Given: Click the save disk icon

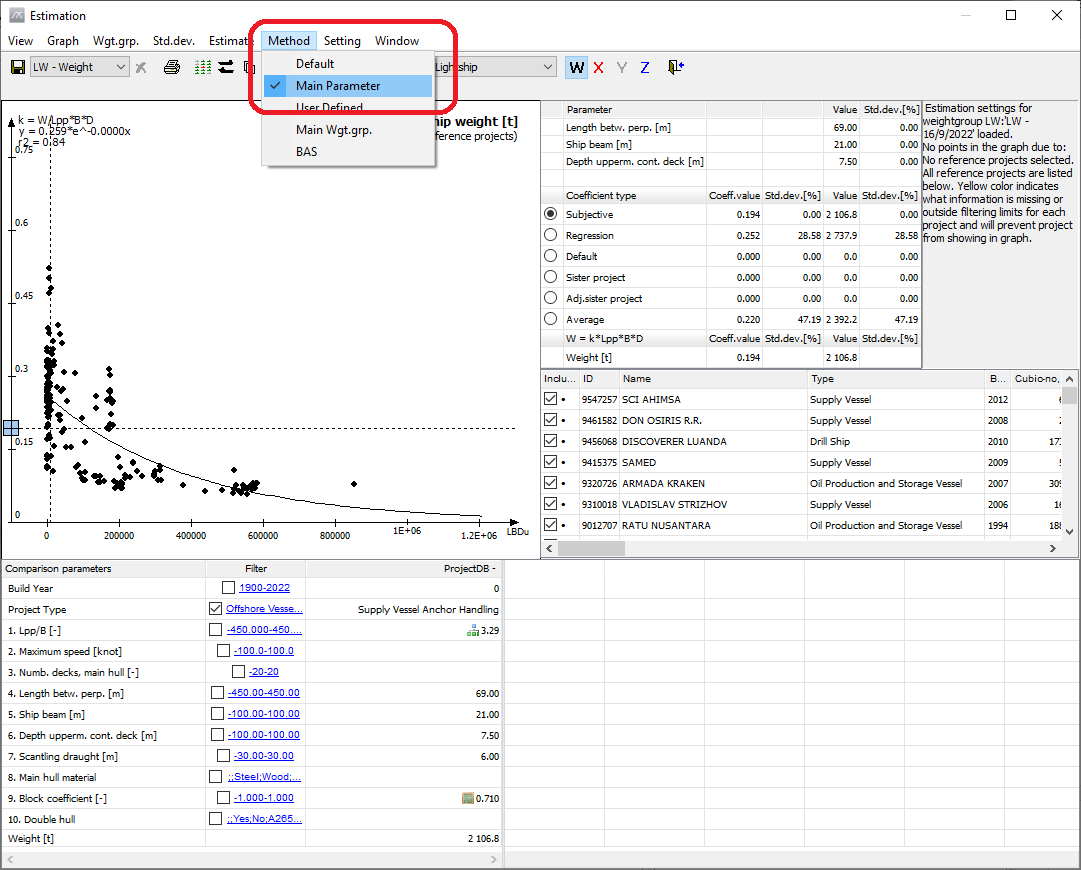Looking at the screenshot, I should pyautogui.click(x=17, y=67).
